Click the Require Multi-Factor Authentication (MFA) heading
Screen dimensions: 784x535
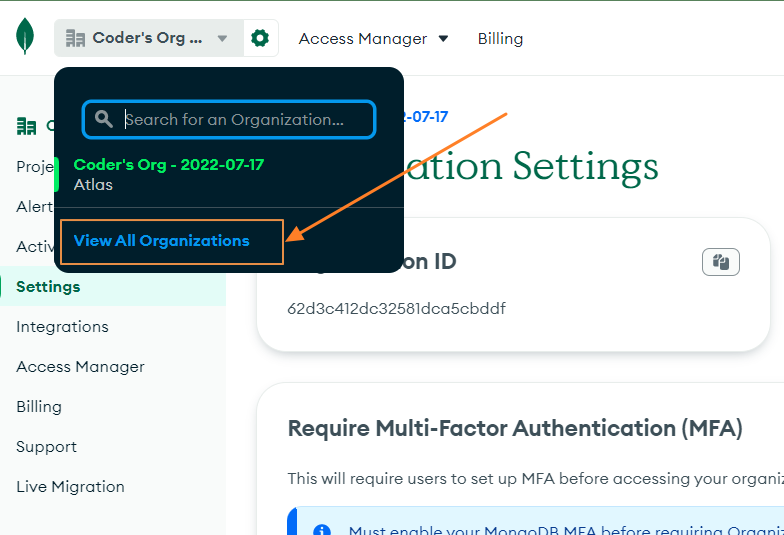(516, 428)
